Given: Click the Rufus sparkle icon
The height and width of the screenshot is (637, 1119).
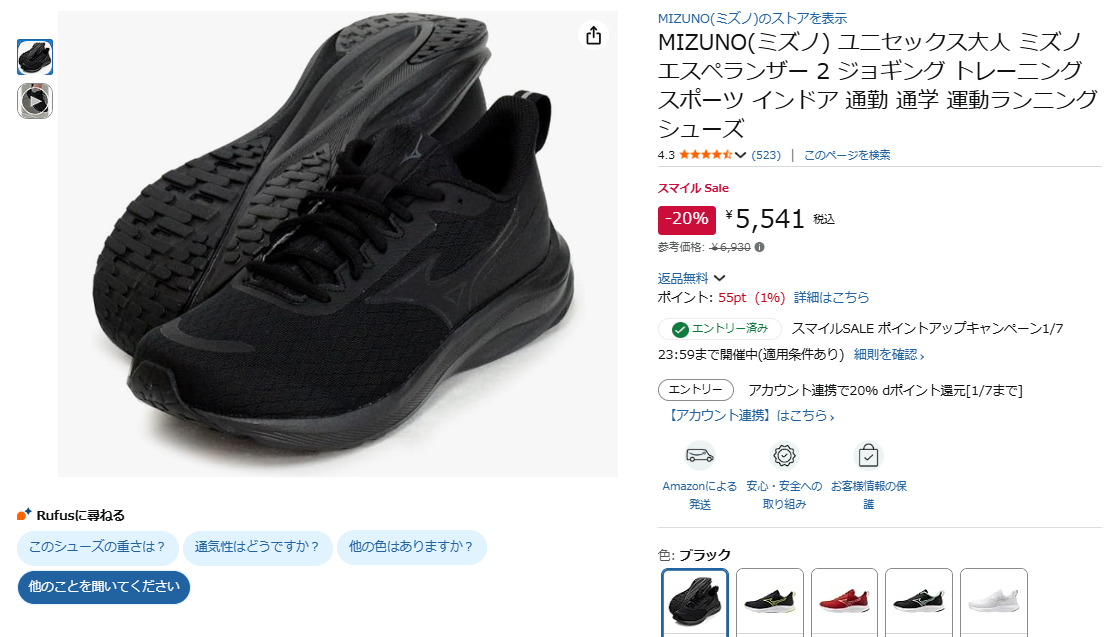Looking at the screenshot, I should coord(24,514).
